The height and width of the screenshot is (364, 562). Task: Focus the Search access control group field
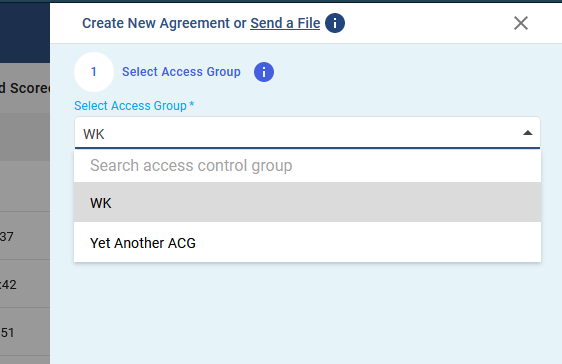point(307,166)
